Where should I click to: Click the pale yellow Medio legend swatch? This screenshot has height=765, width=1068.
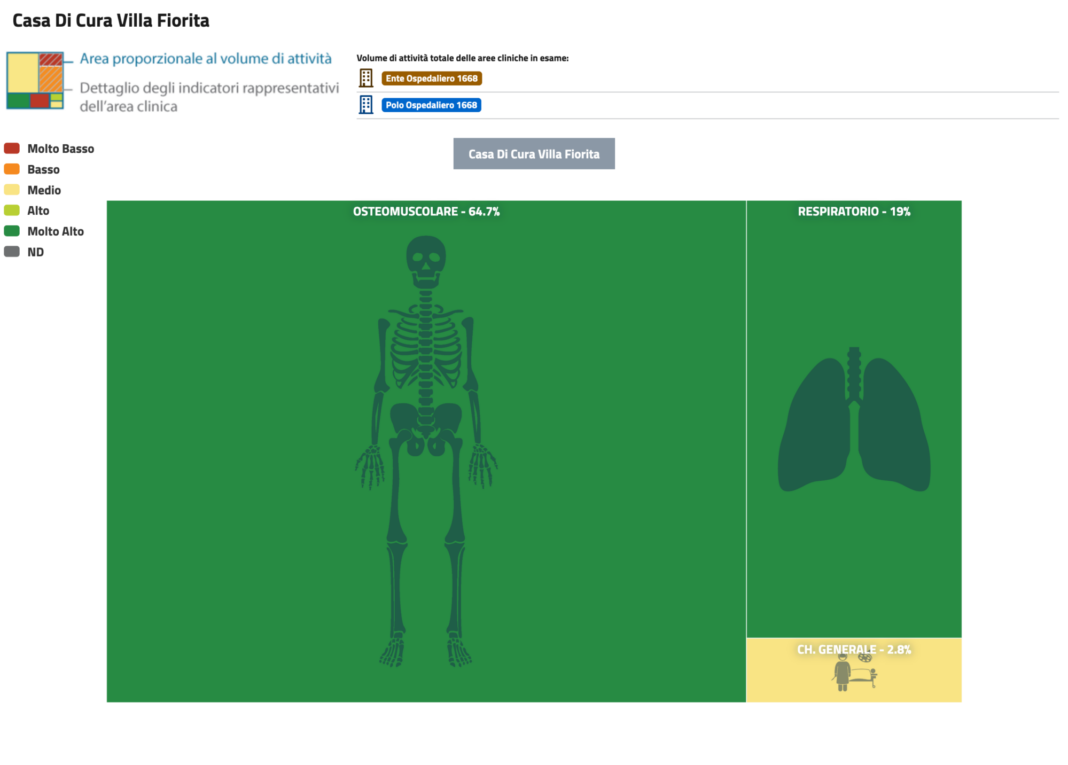click(12, 190)
